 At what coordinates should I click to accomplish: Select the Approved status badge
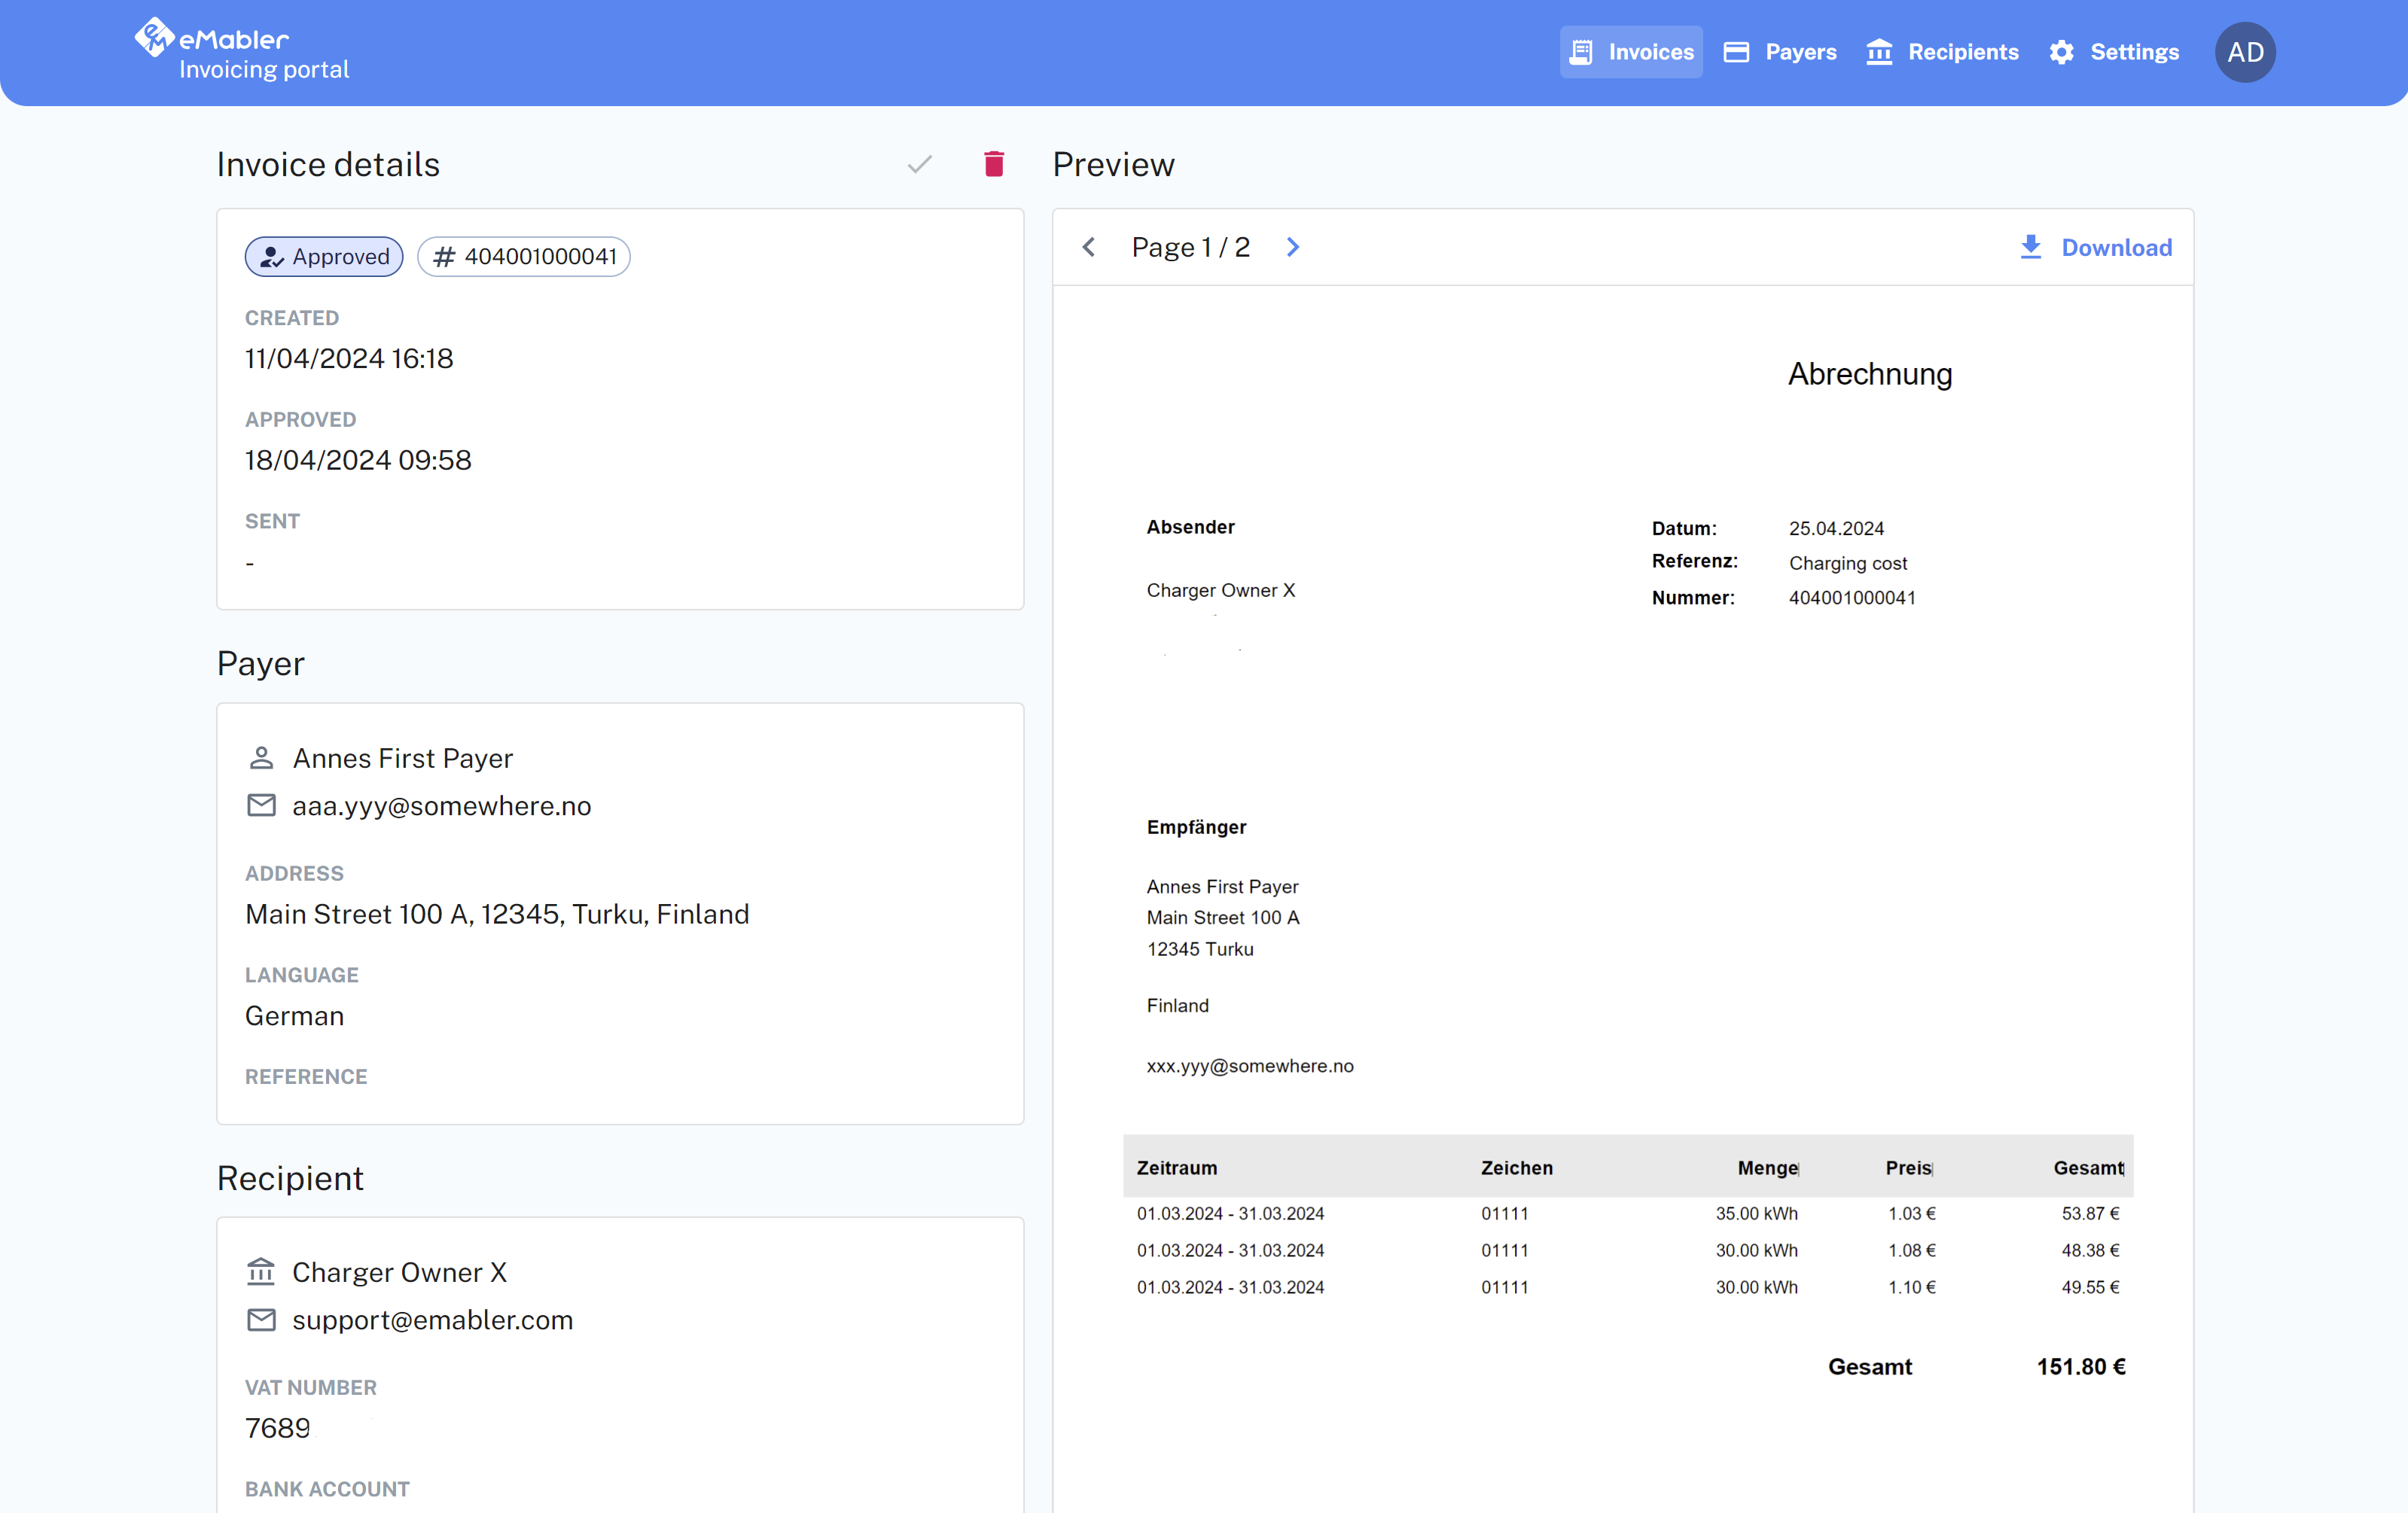click(x=323, y=256)
